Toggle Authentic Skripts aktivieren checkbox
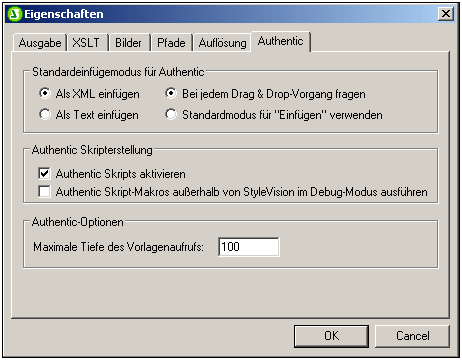Screen dimensions: 462x360 tap(44, 173)
